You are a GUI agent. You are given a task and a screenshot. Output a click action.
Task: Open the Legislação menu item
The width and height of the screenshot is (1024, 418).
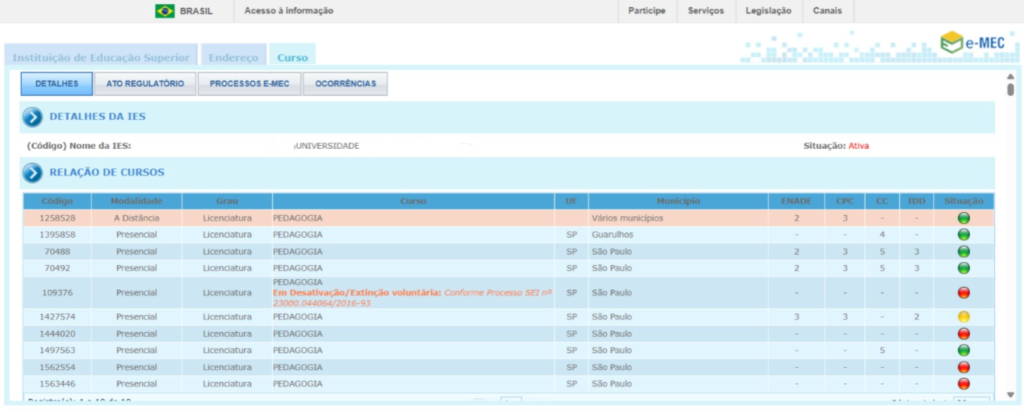[x=768, y=11]
